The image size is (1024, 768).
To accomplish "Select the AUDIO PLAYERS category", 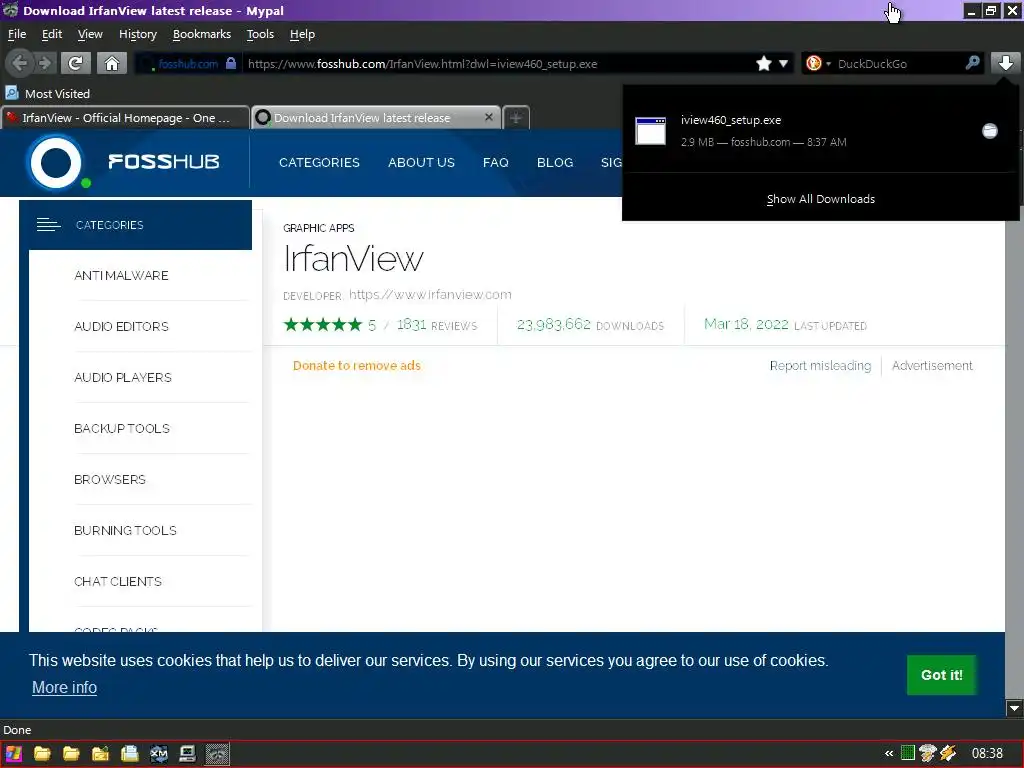I will tap(123, 377).
